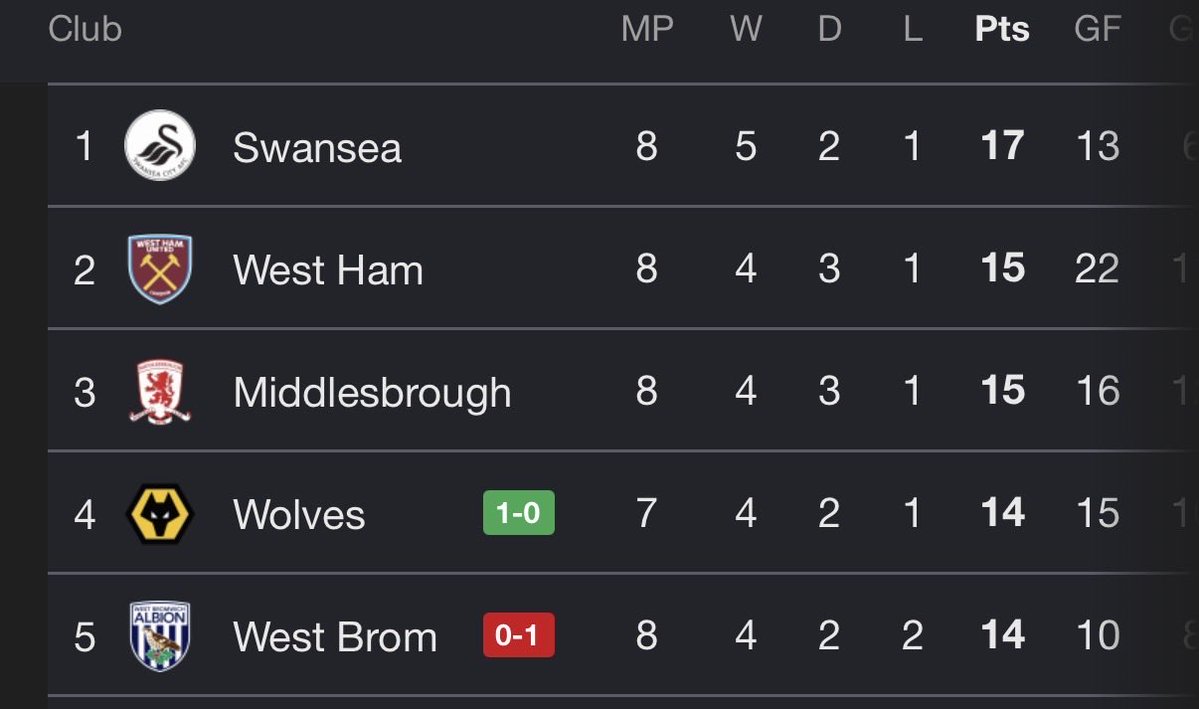Tap the West Ham crest icon
The image size is (1199, 709).
(160, 268)
